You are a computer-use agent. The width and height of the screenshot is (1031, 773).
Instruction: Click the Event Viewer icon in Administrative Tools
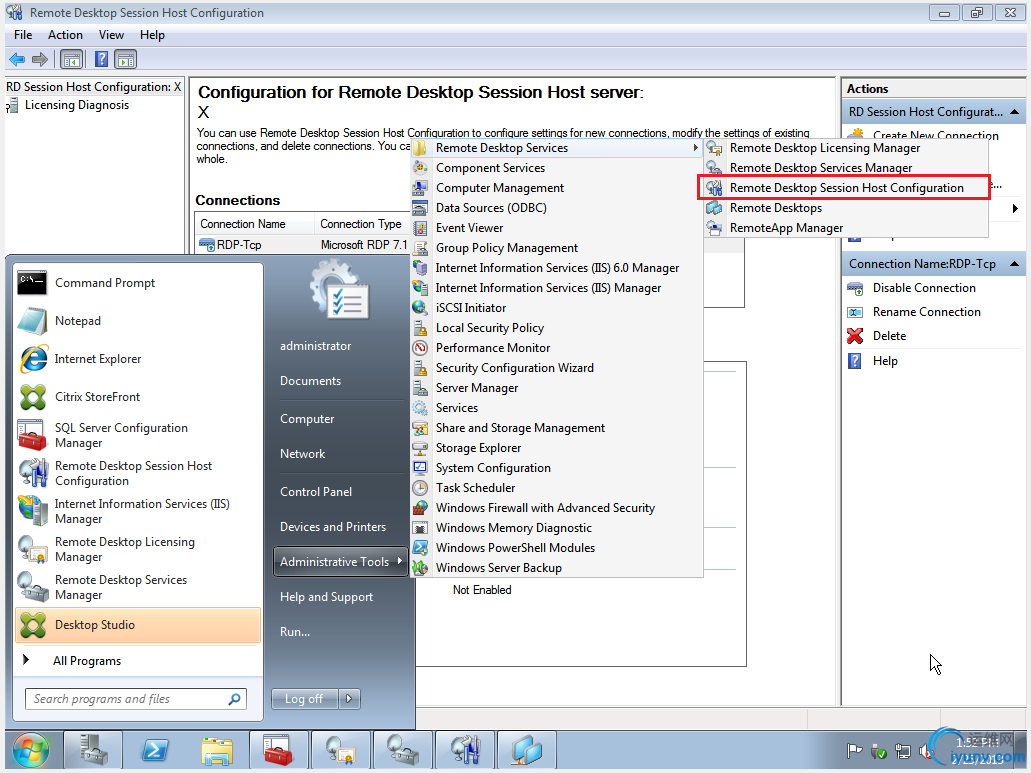(x=420, y=228)
